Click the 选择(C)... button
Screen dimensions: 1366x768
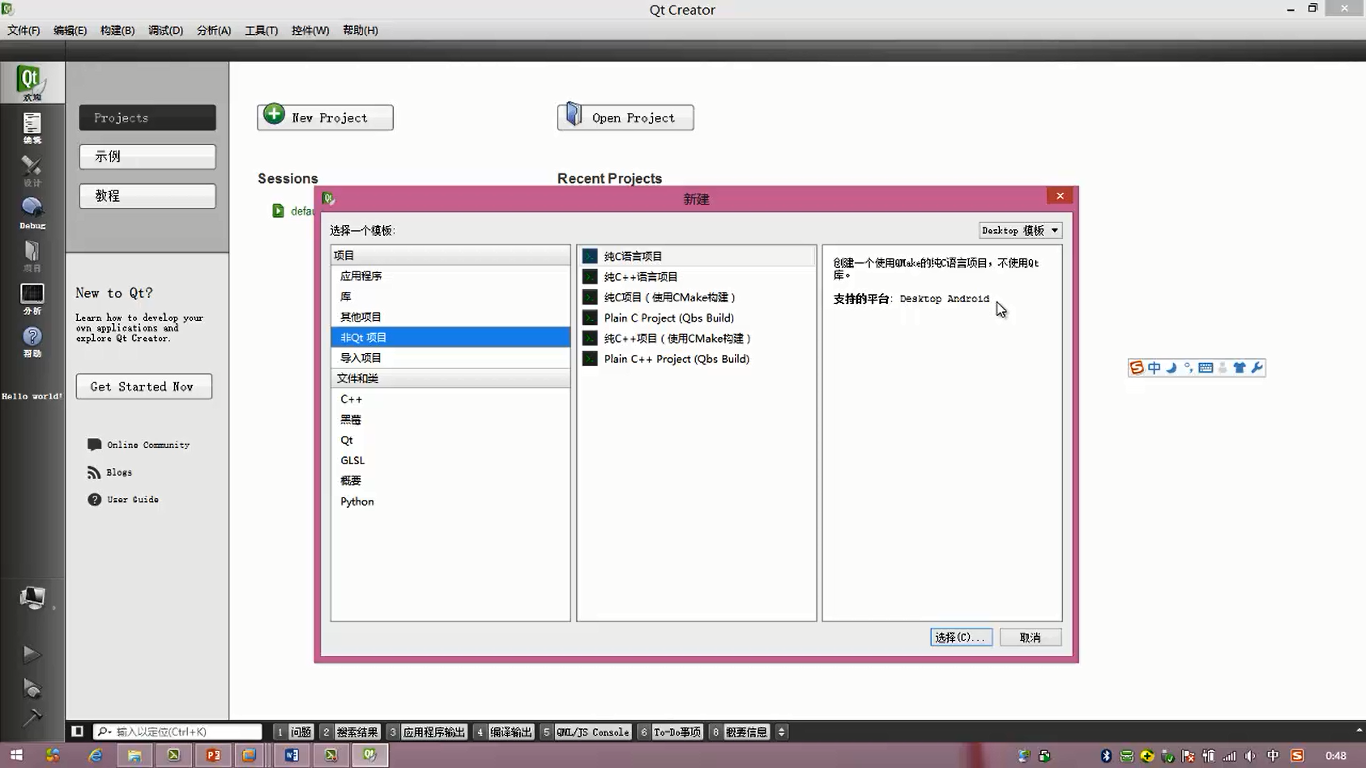click(x=961, y=637)
